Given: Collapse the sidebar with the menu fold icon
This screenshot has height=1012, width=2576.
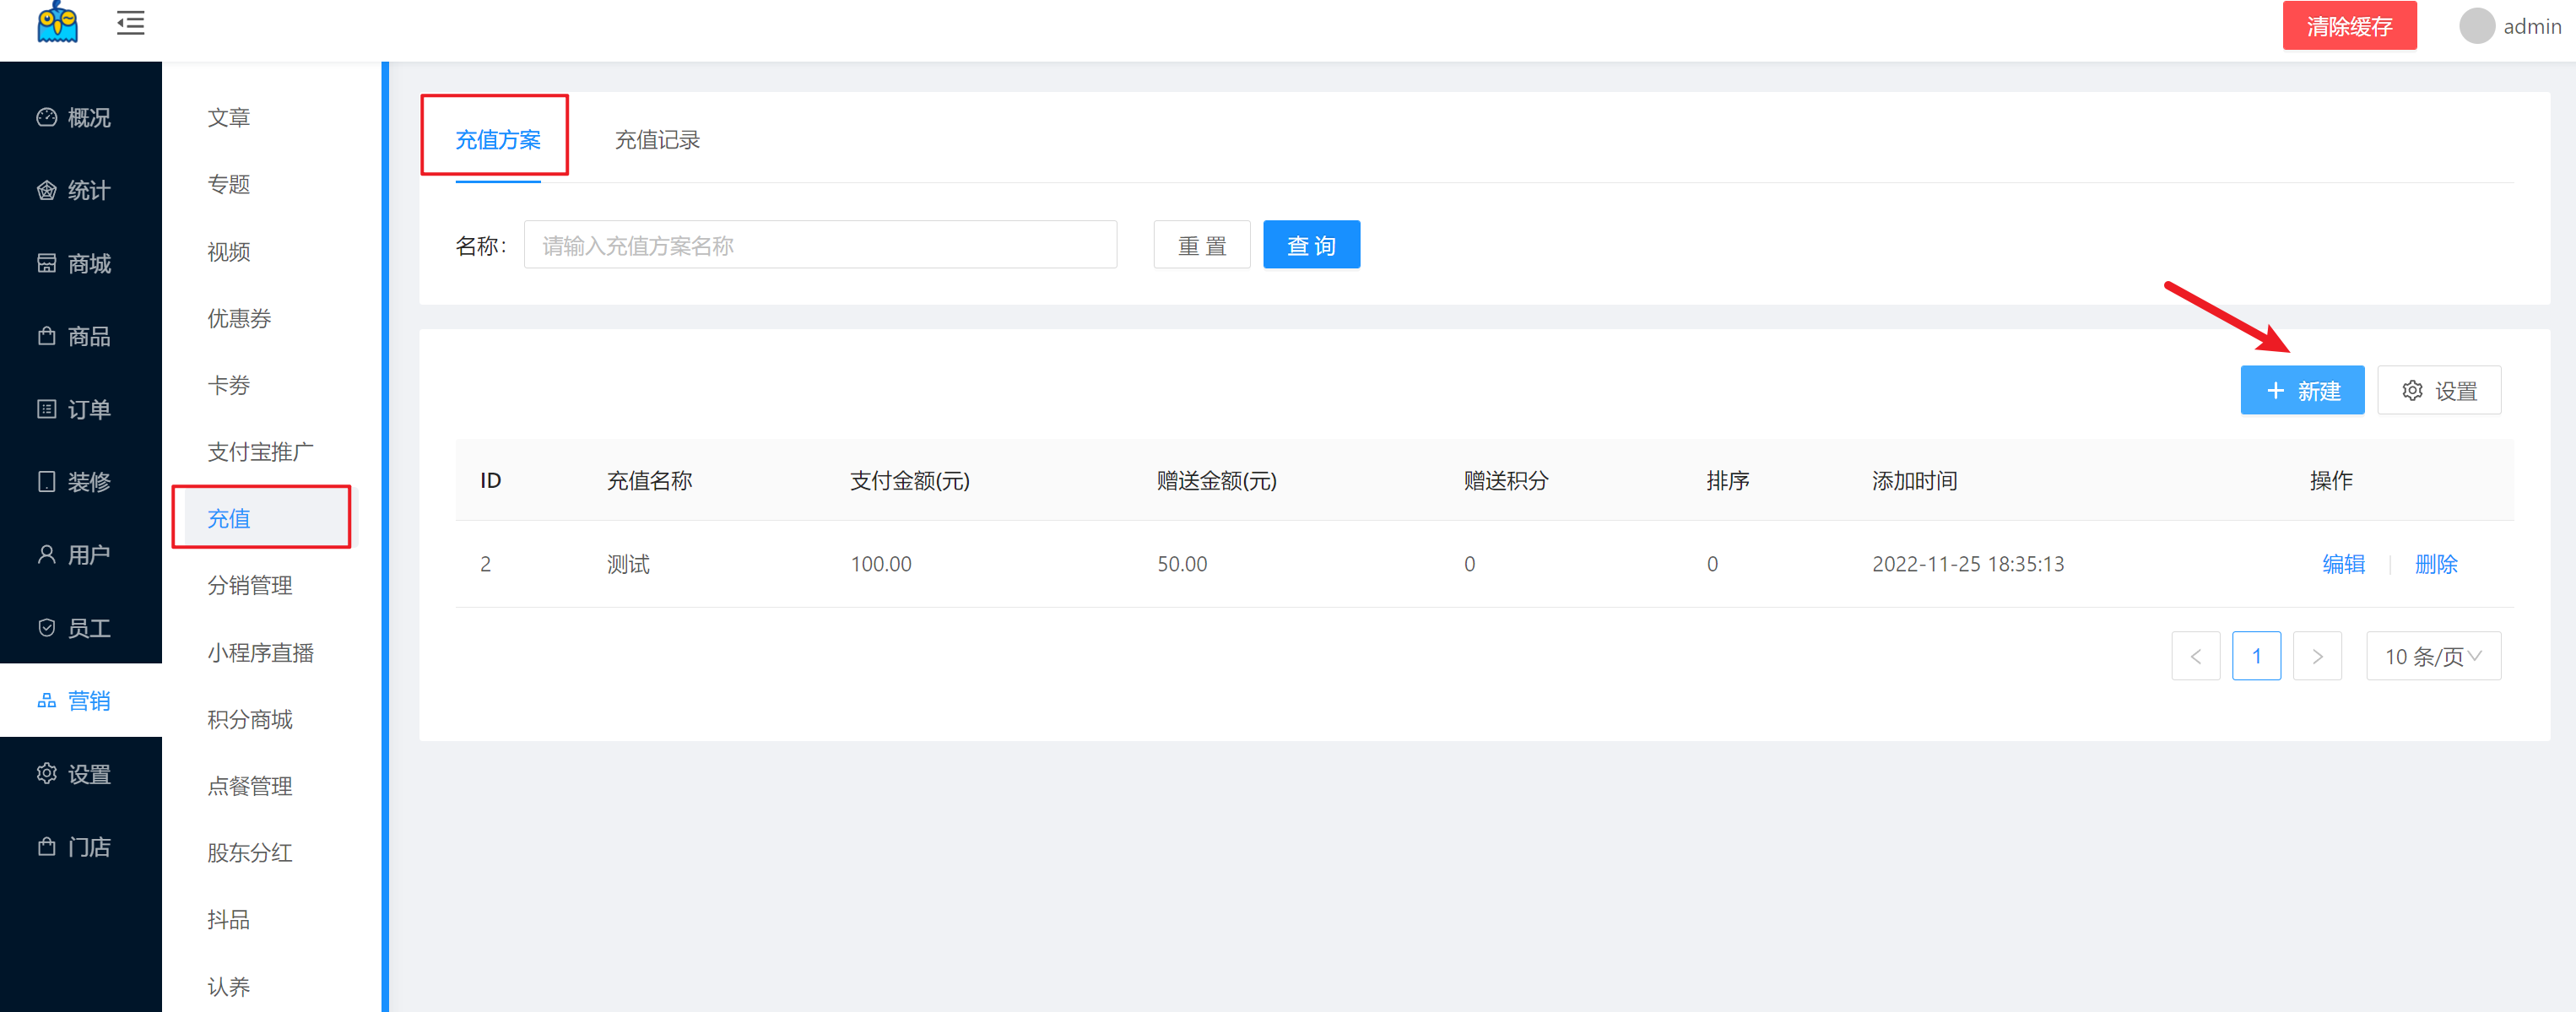Looking at the screenshot, I should (130, 23).
